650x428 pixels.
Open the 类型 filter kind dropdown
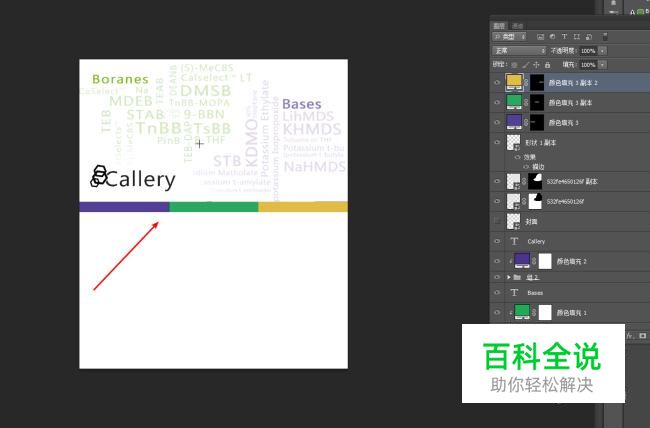pos(509,37)
